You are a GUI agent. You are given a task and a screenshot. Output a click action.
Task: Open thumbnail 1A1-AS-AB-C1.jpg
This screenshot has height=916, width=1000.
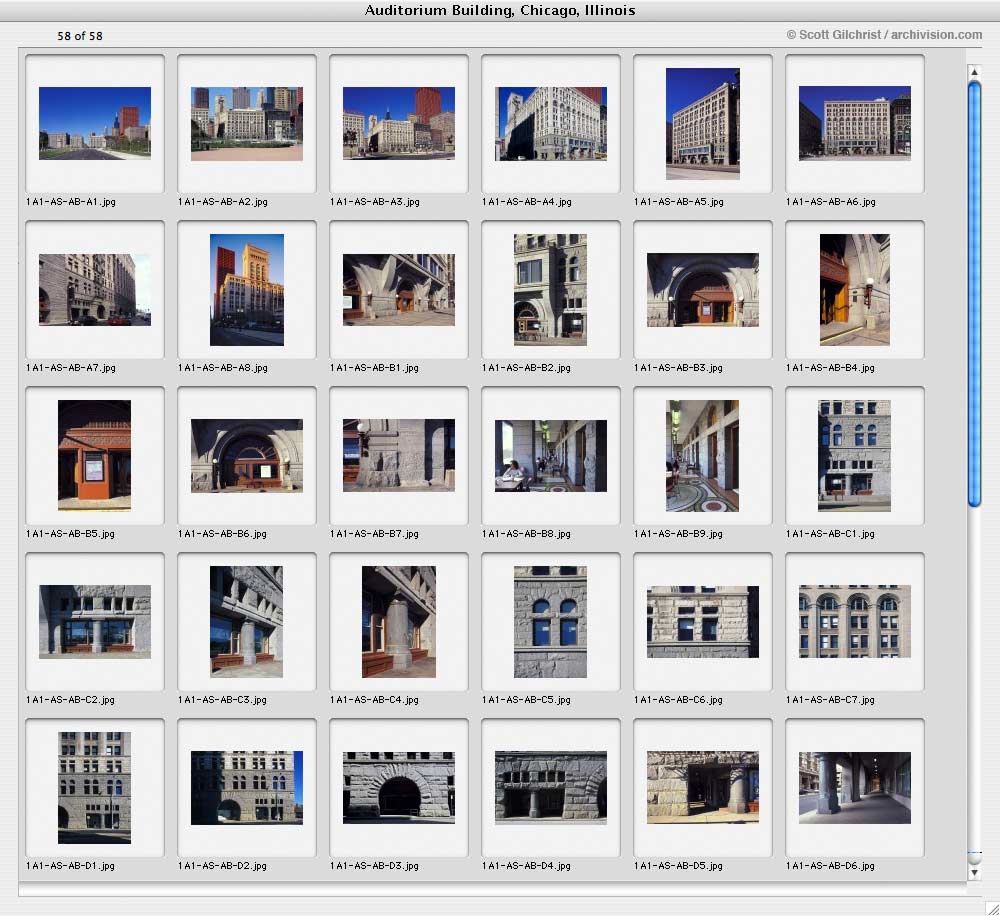(855, 455)
